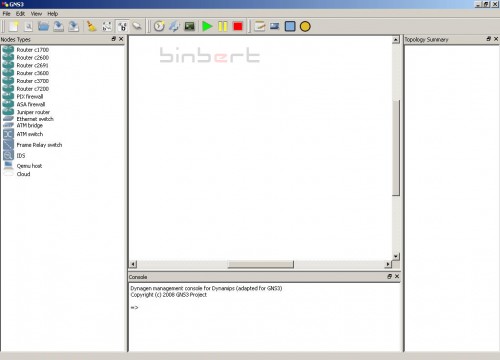
Task: Float the Nodes Types panel
Action: click(114, 39)
